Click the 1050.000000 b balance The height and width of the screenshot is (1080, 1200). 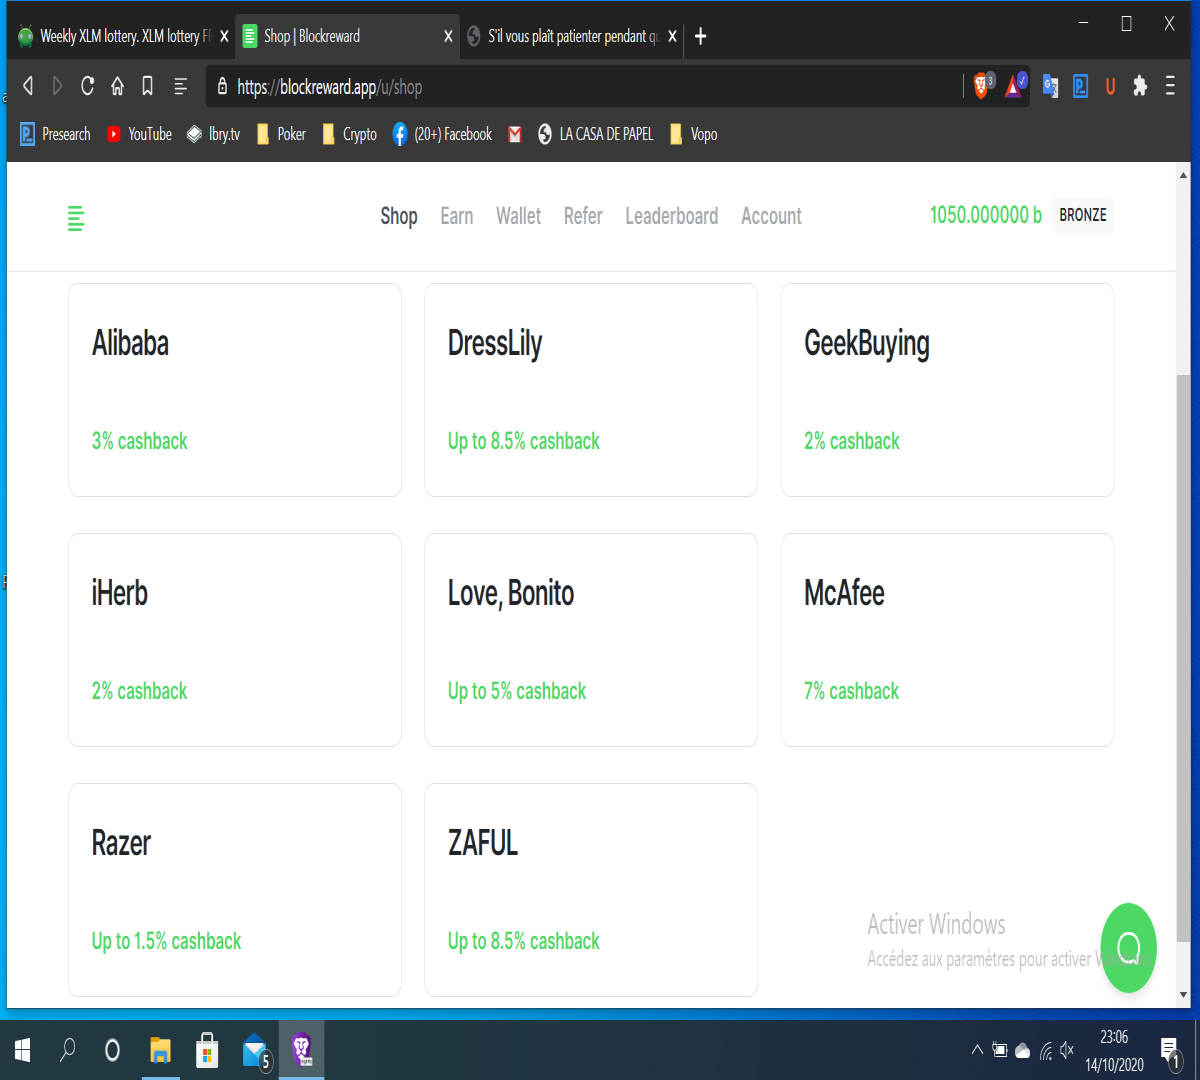click(x=986, y=215)
